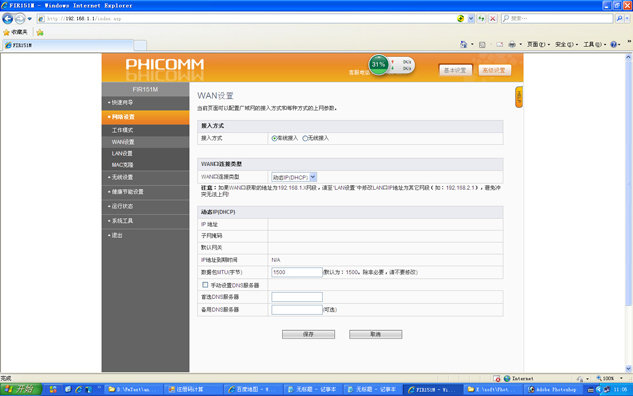Click the green 31% usage indicator
This screenshot has width=633, height=396.
point(379,65)
